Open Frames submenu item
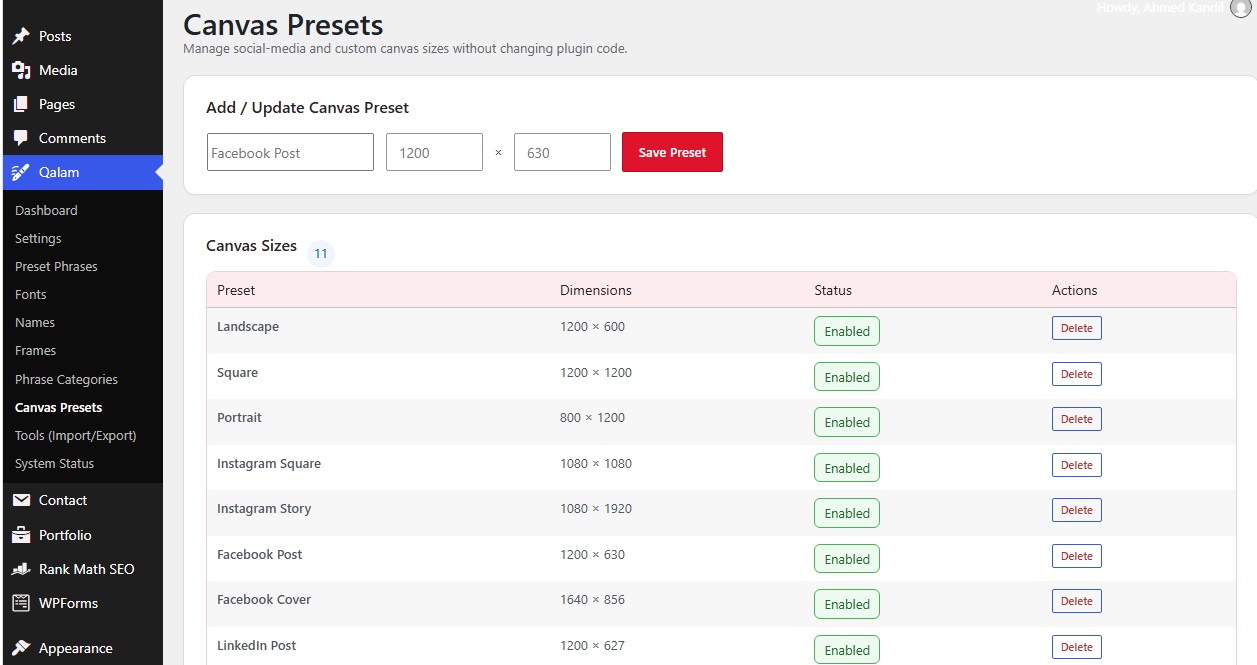 click(x=35, y=350)
